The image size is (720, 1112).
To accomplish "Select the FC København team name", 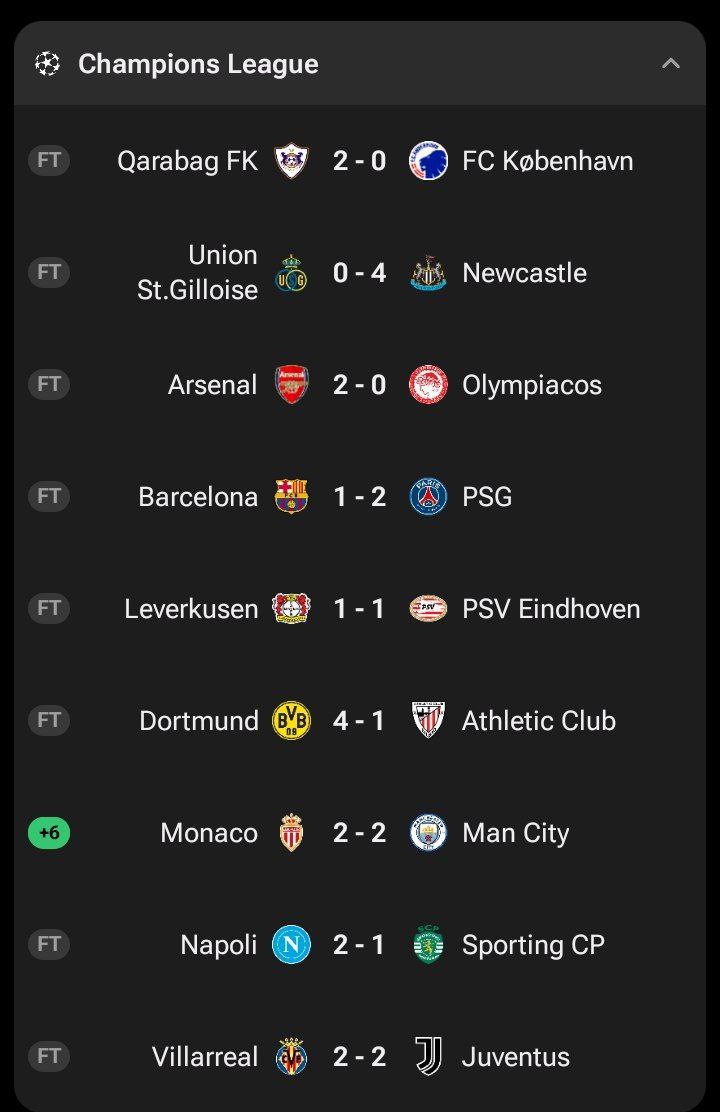I will point(547,161).
